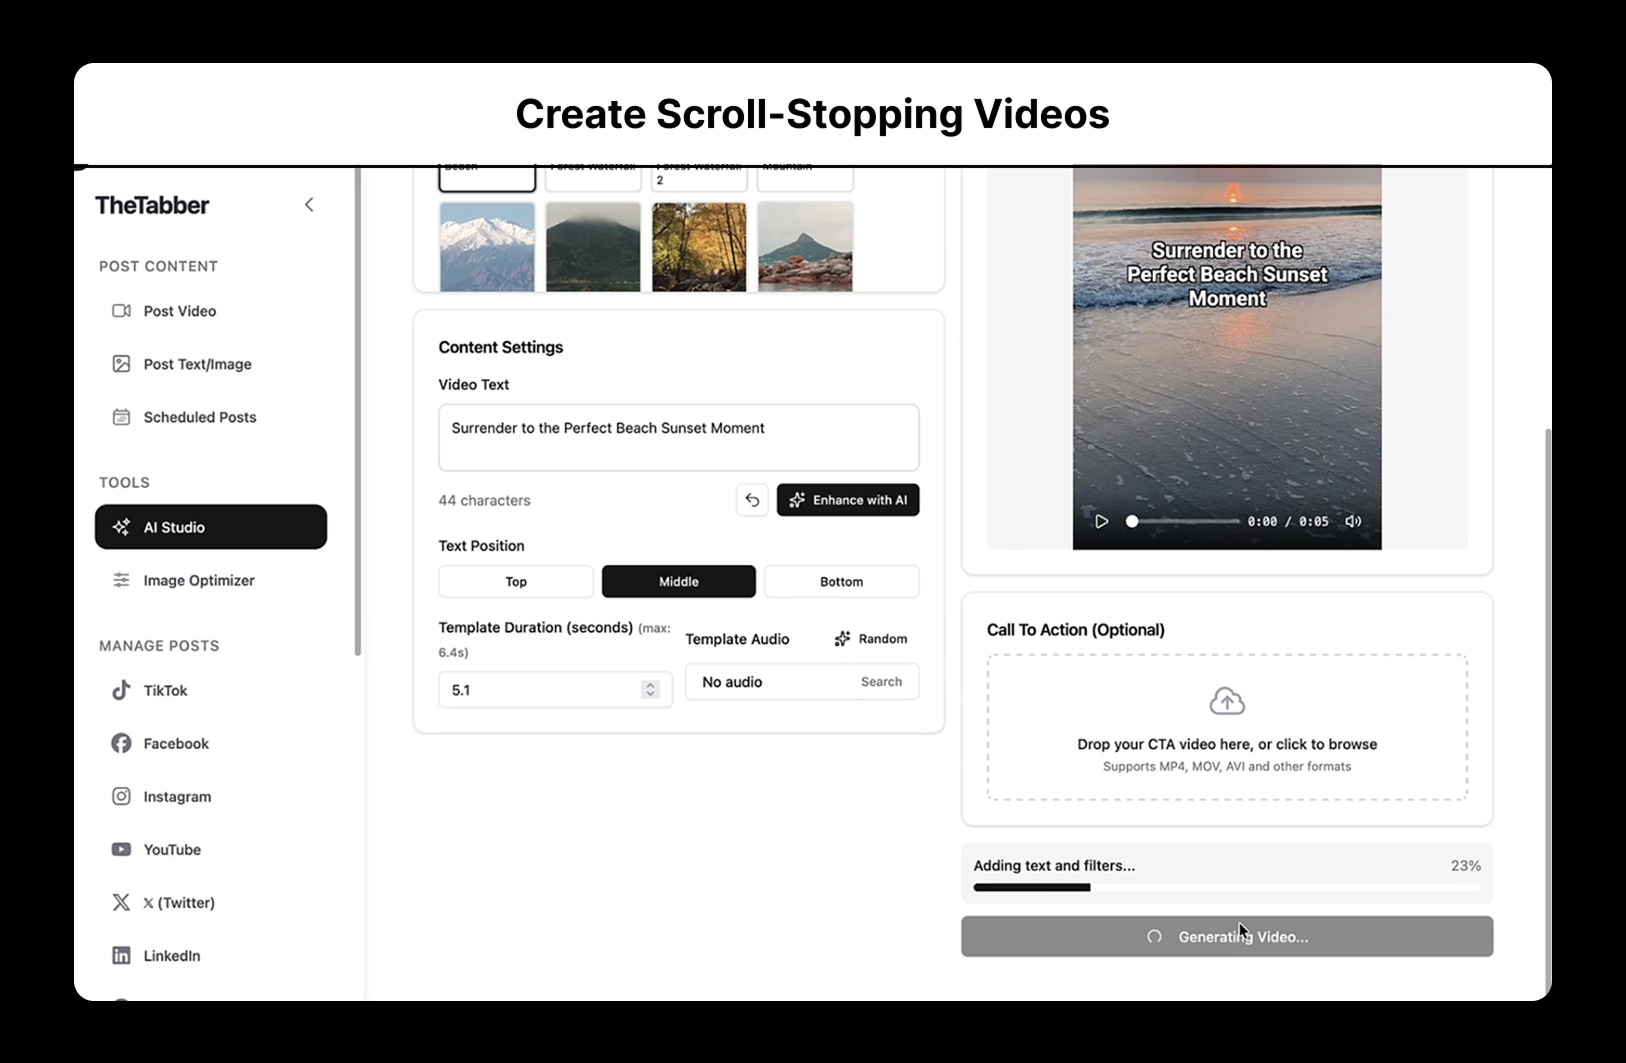
Task: Increase Template Duration using the stepper
Action: 649,684
